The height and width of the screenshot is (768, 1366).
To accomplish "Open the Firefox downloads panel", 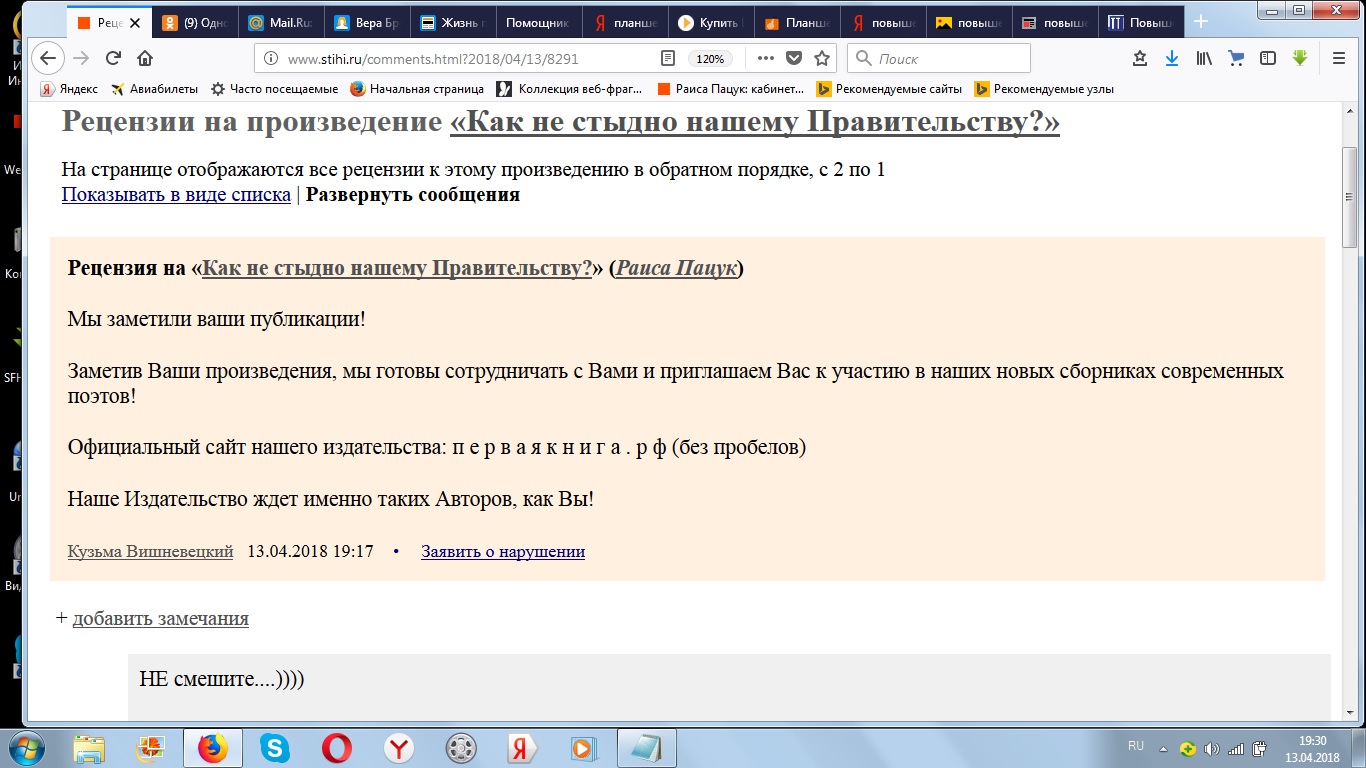I will click(x=1171, y=58).
